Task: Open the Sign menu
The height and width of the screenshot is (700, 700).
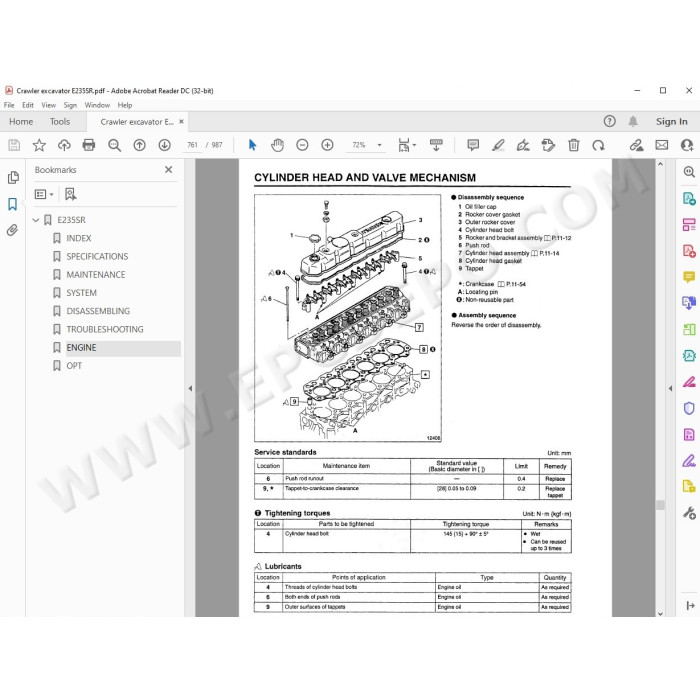Action: [70, 105]
